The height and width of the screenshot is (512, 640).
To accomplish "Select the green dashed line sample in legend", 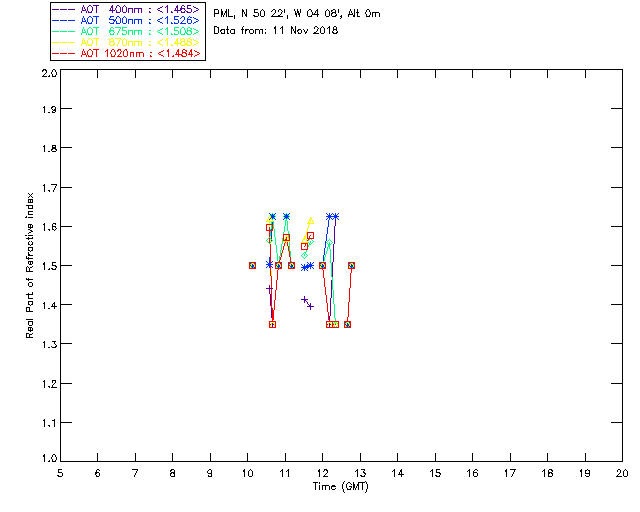I will click(64, 31).
